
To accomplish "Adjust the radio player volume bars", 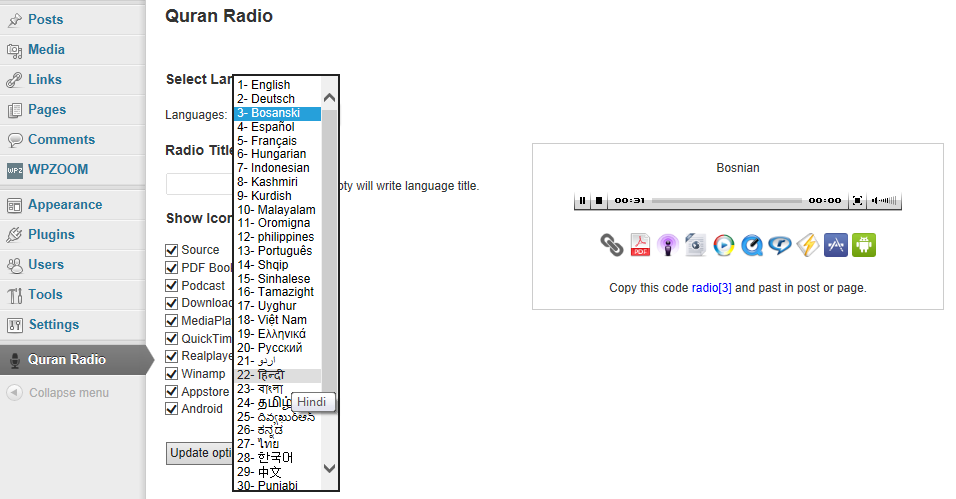I will [x=884, y=200].
